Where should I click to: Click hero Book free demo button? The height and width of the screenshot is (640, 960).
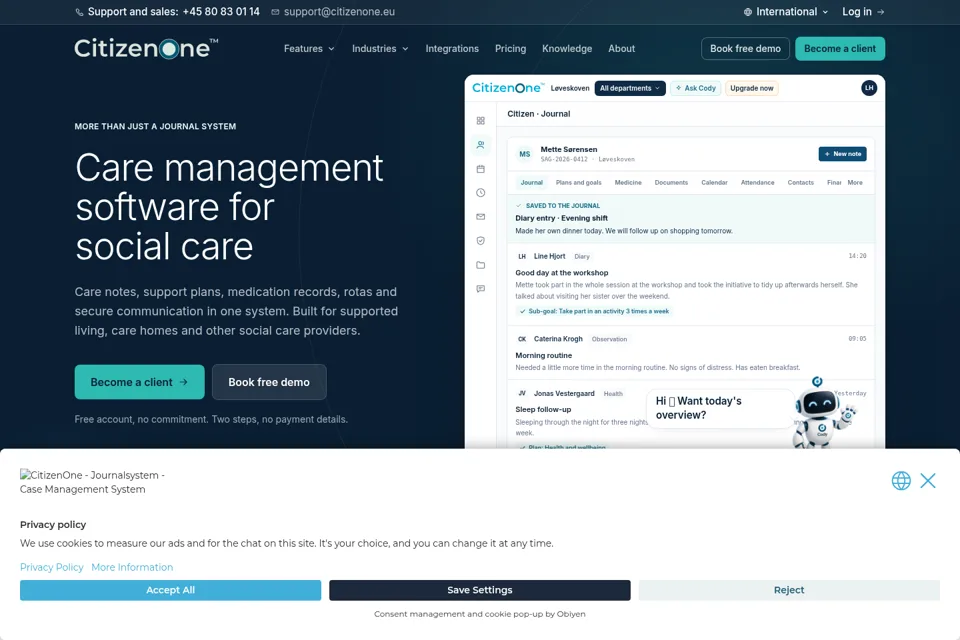pyautogui.click(x=269, y=382)
